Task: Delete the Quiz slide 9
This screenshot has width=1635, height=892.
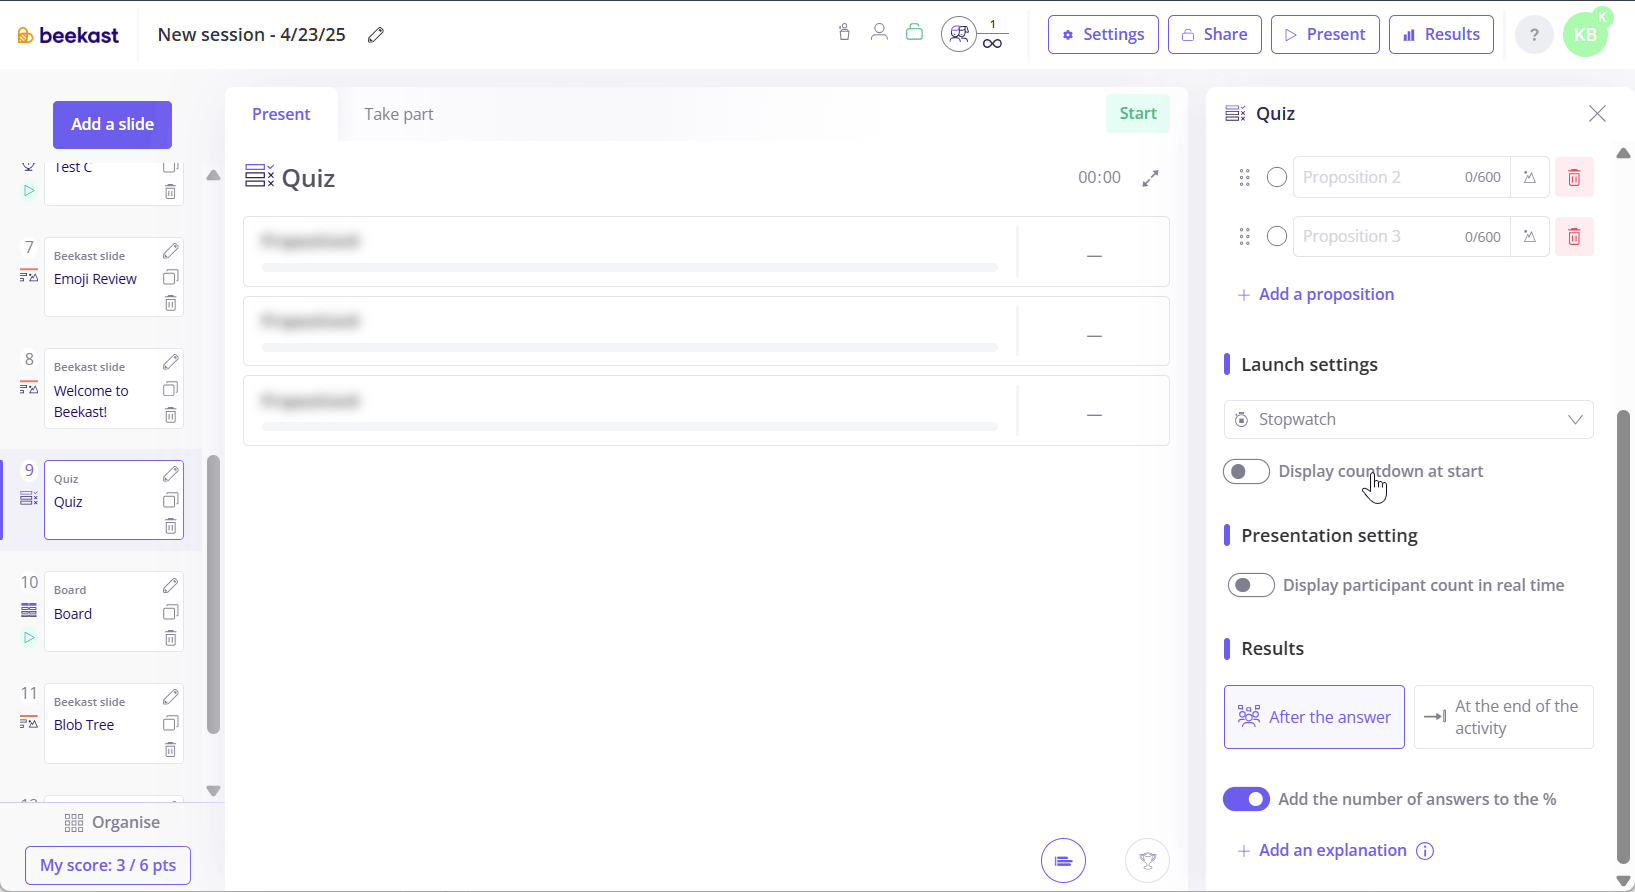Action: click(171, 526)
